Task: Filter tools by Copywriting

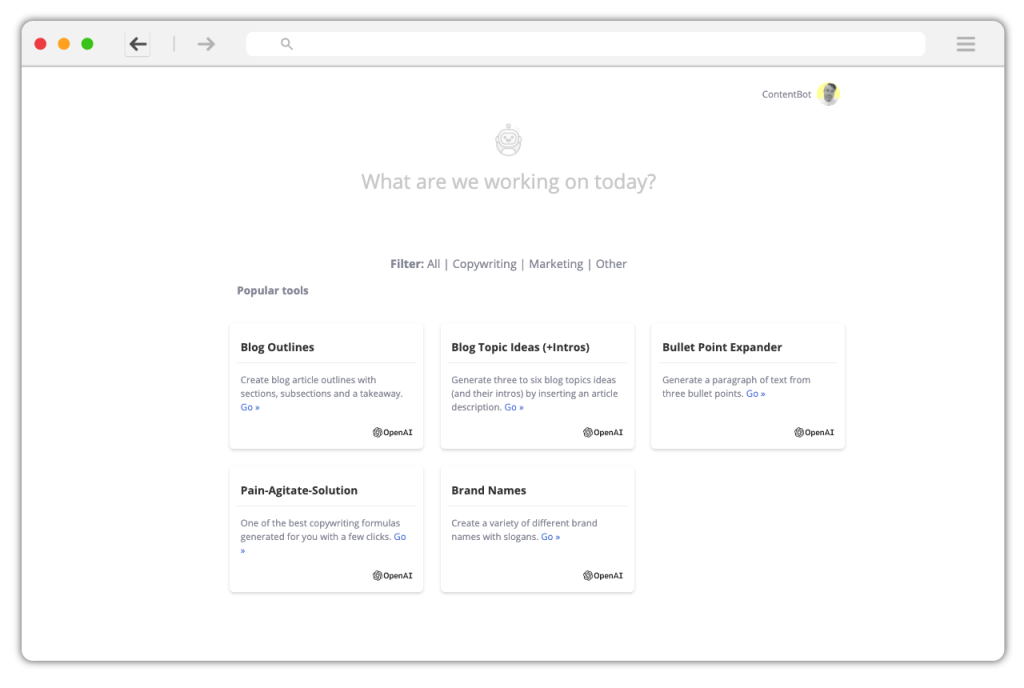Action: [485, 264]
